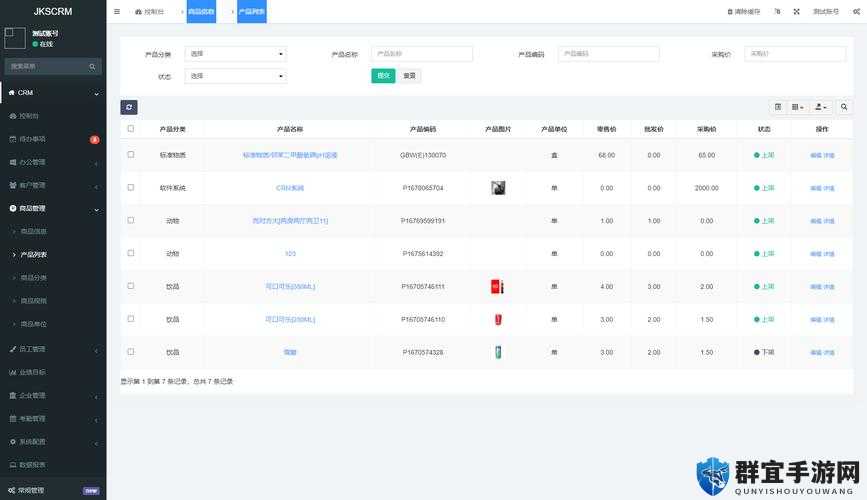This screenshot has width=867, height=500.
Task: Click the fullscreen expand icon in top bar
Action: coord(796,12)
